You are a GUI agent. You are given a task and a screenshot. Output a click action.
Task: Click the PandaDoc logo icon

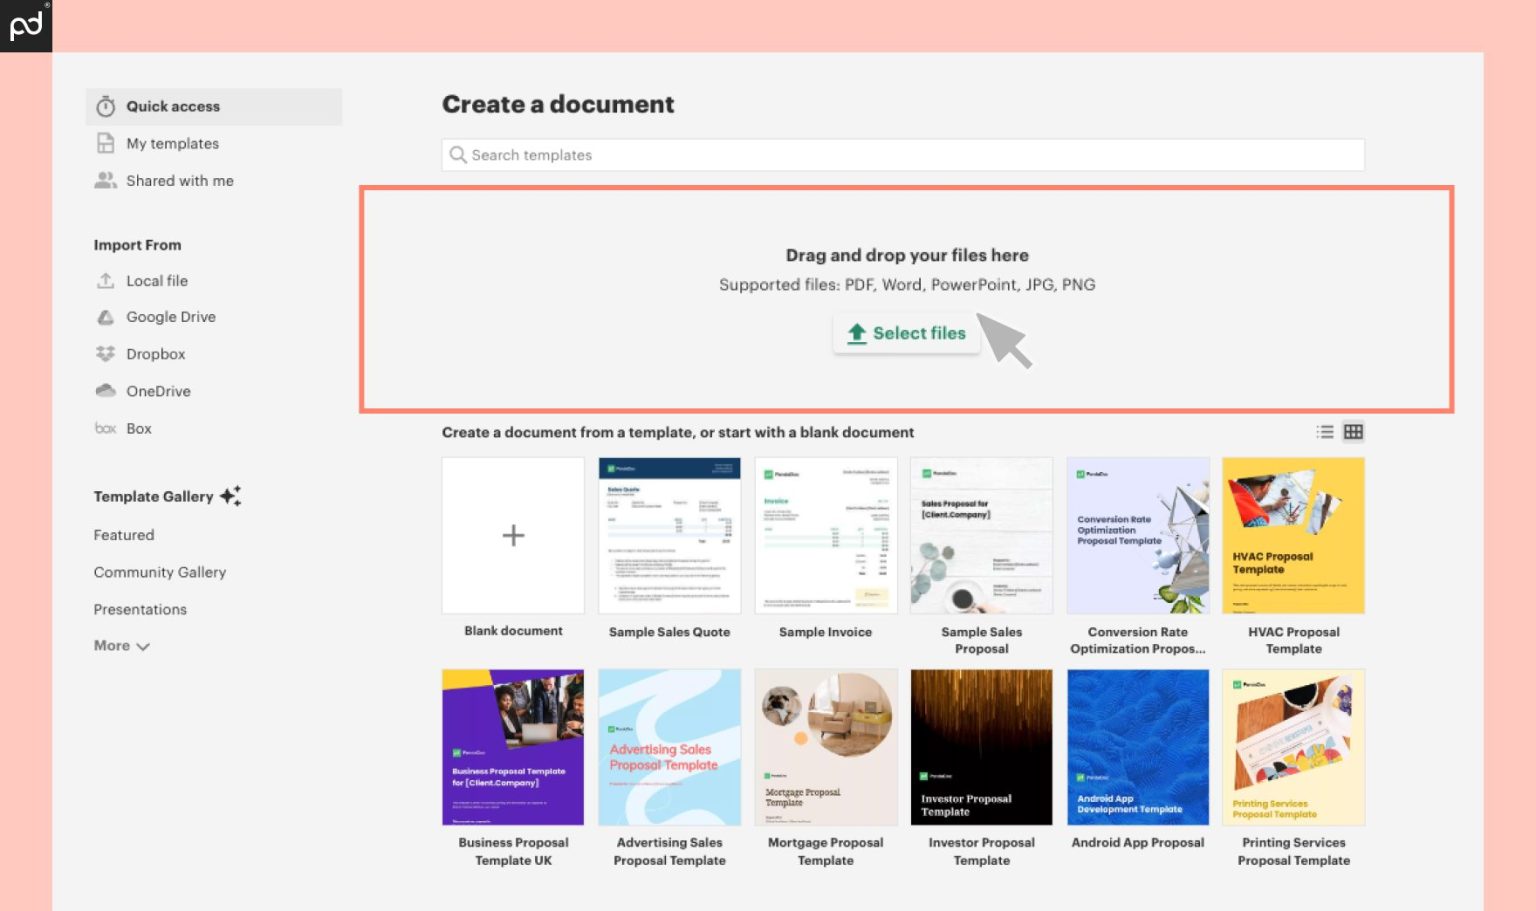coord(26,25)
